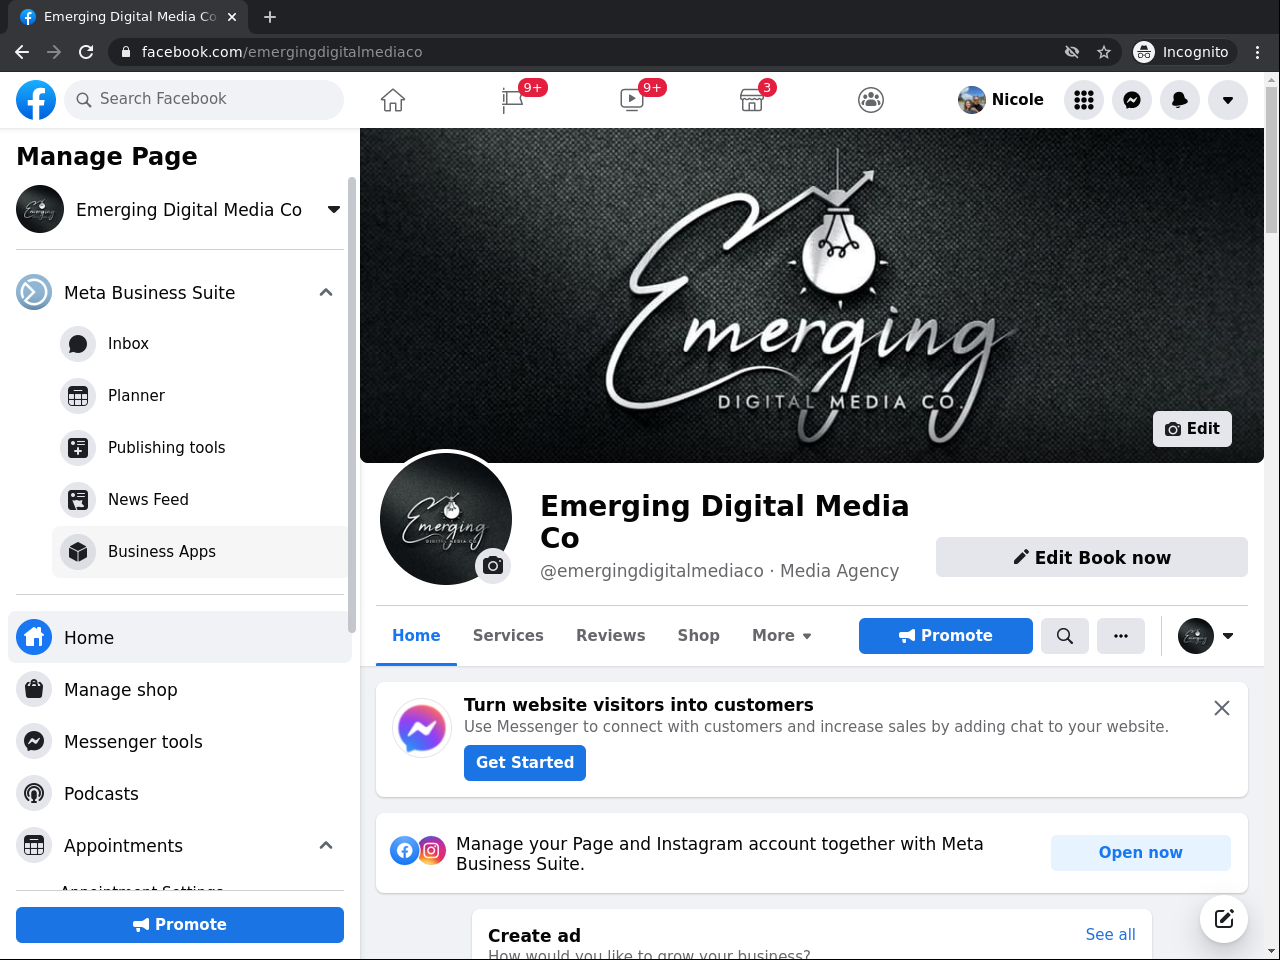Edit the cover photo
The image size is (1280, 960).
coord(1192,429)
